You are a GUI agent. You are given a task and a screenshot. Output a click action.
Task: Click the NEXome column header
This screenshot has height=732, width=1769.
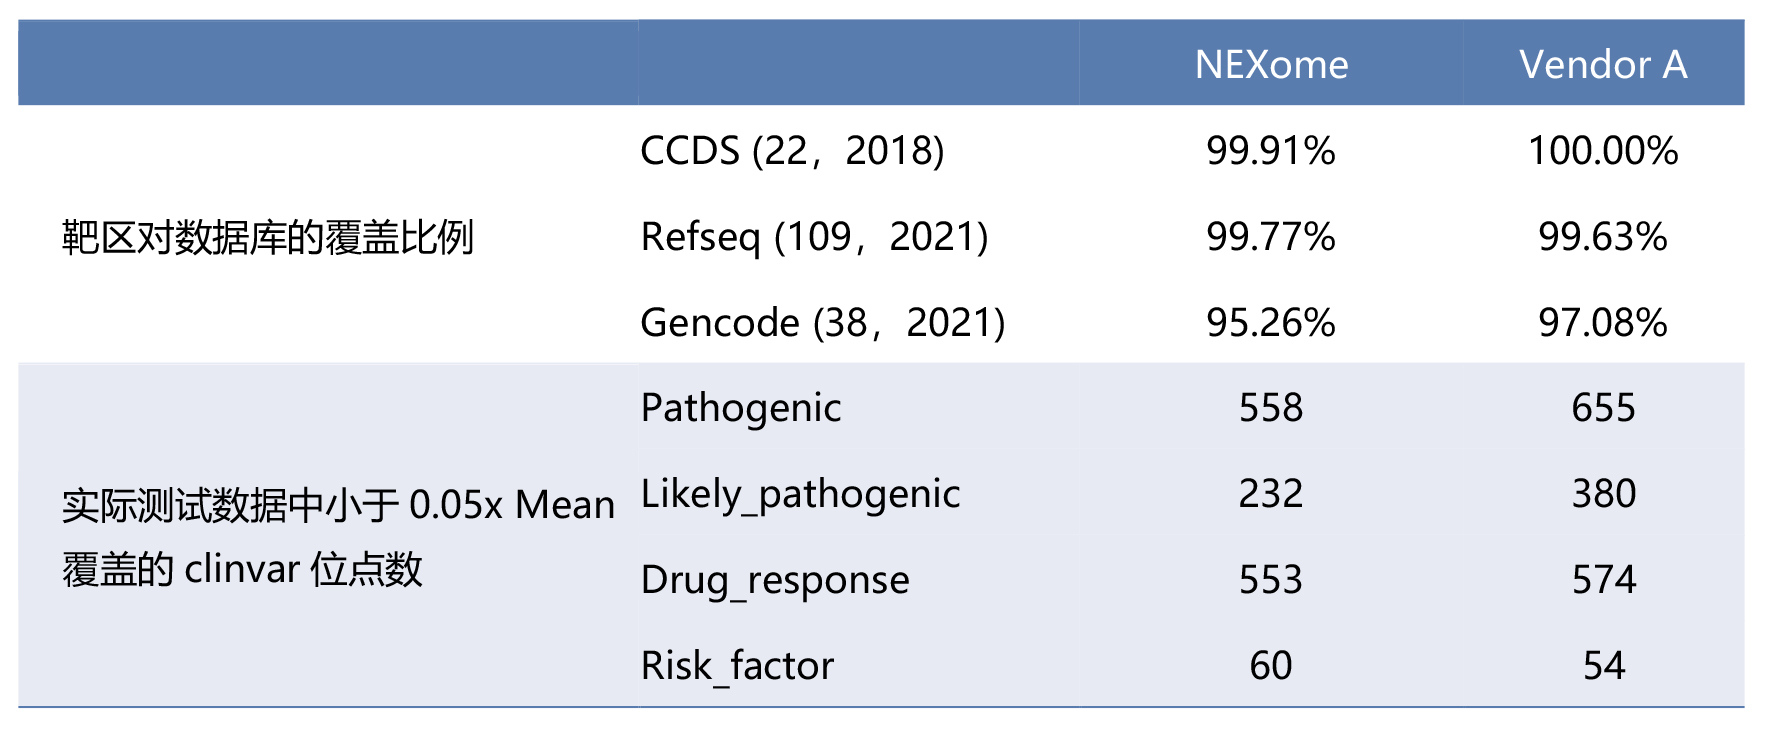1271,65
